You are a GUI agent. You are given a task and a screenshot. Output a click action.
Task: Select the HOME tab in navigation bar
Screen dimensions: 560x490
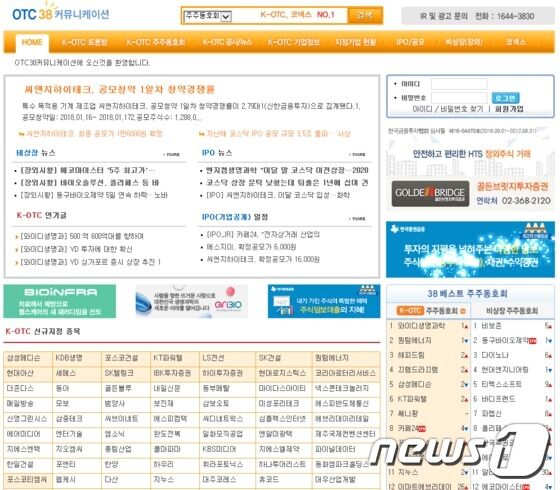(x=32, y=42)
